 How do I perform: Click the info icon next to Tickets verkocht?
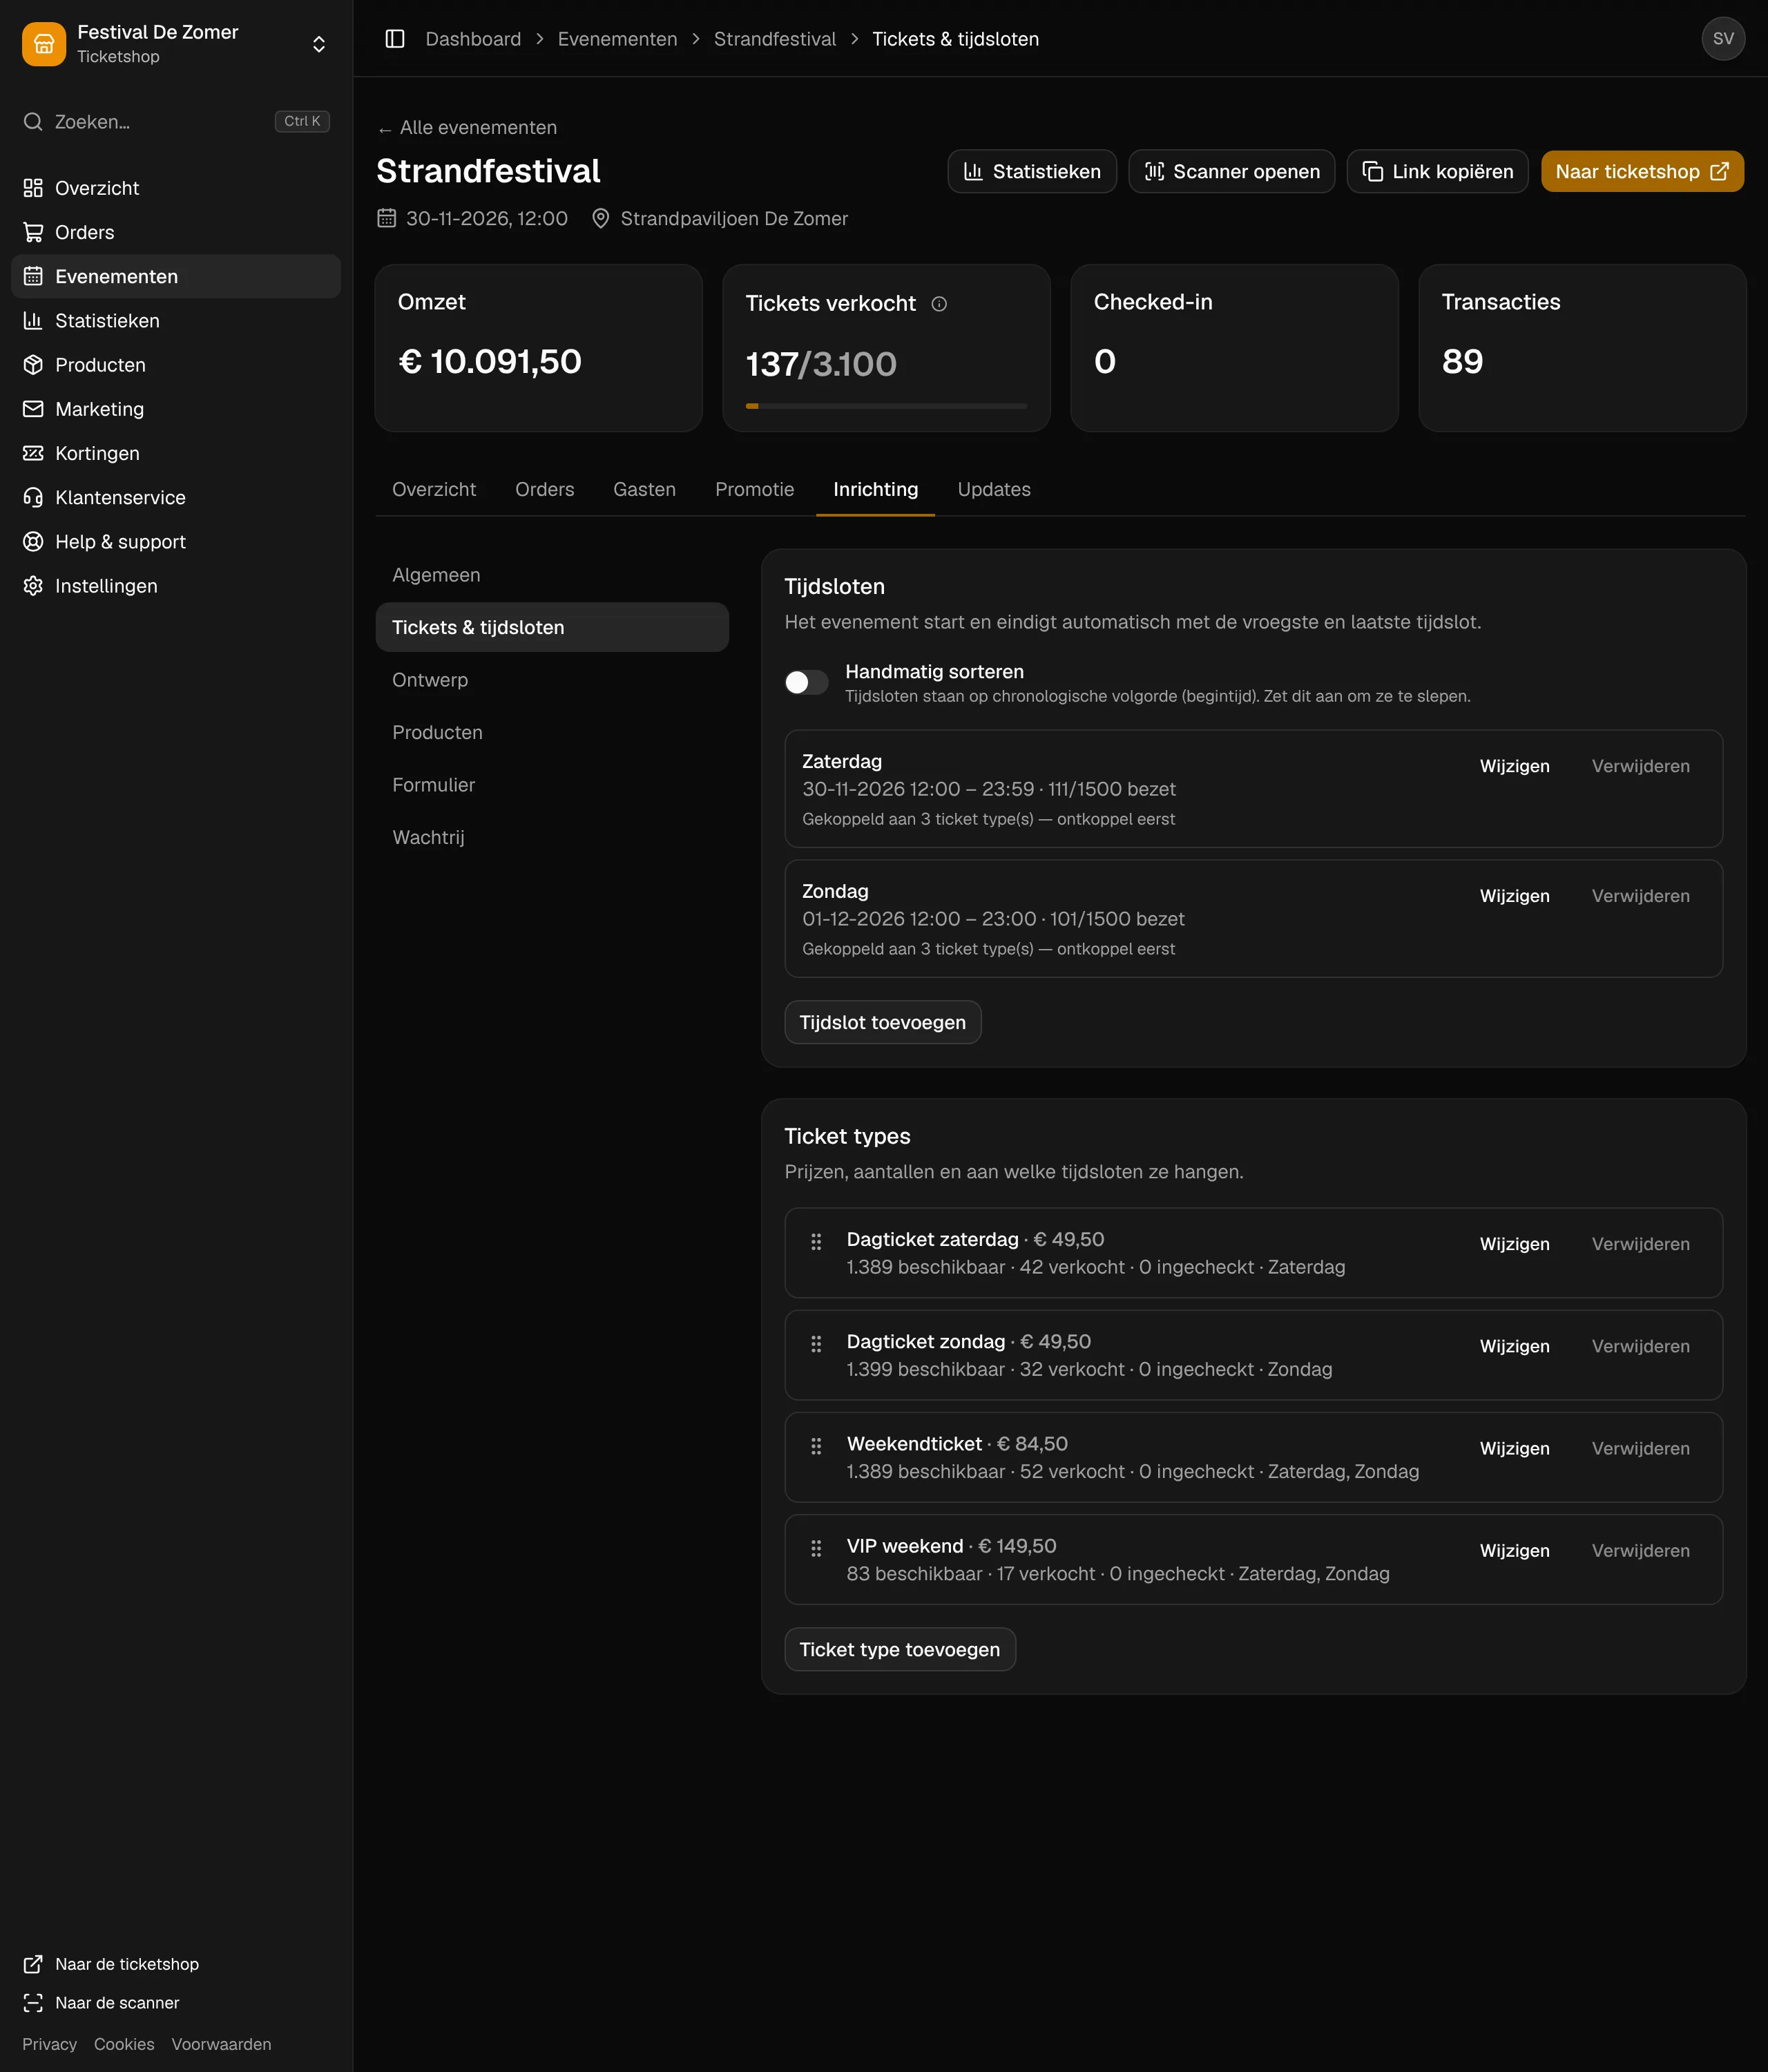coord(939,304)
